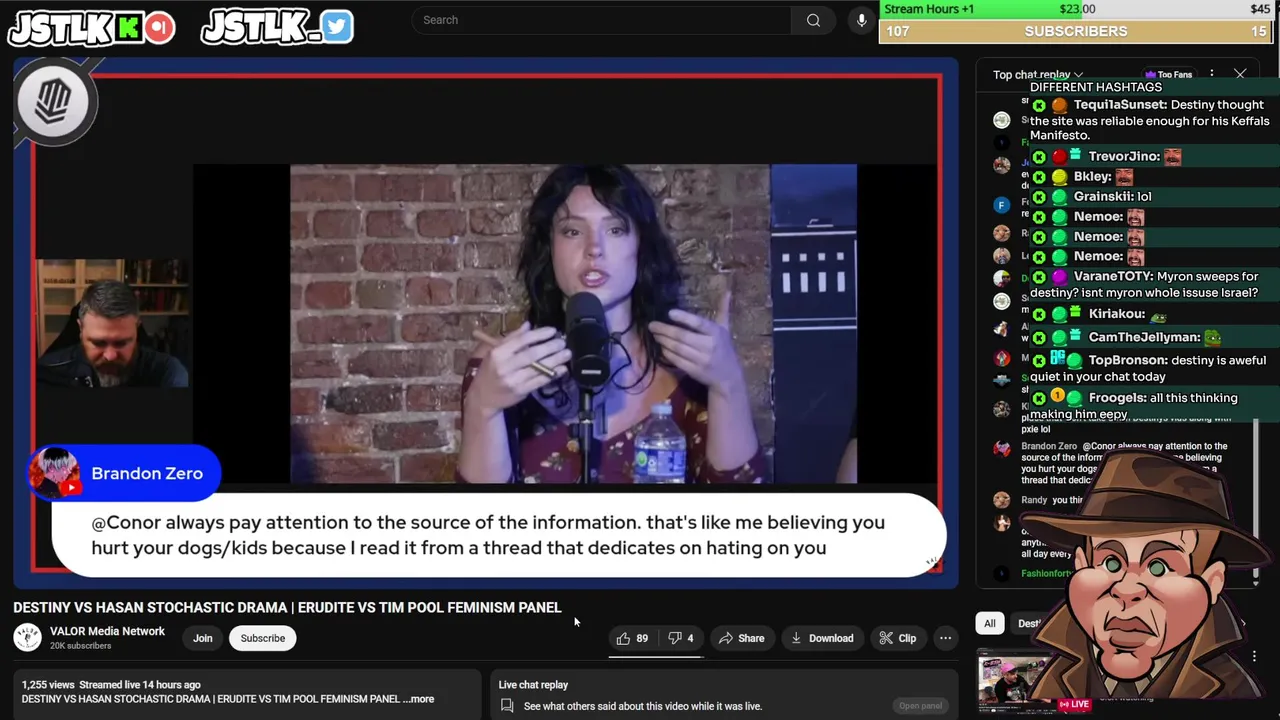Click the Join membership button

pyautogui.click(x=203, y=638)
